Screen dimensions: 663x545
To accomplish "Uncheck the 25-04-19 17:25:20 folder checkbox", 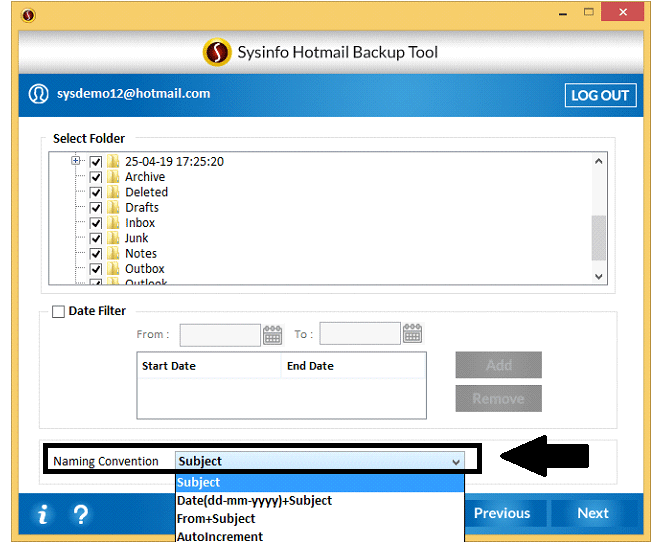I will pyautogui.click(x=96, y=162).
